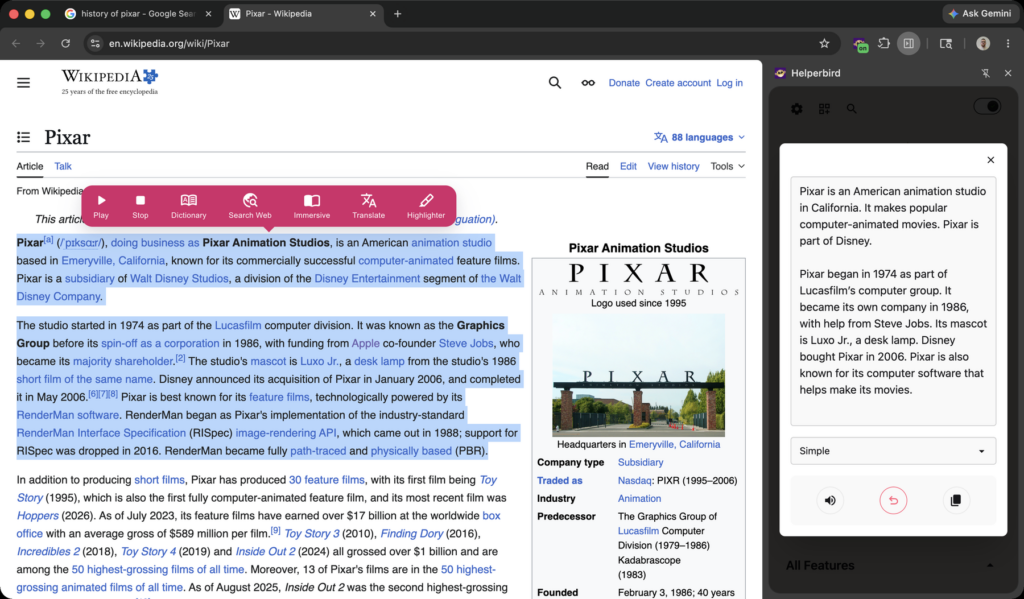Open the Emeryville, California link in infobox

[x=675, y=444]
